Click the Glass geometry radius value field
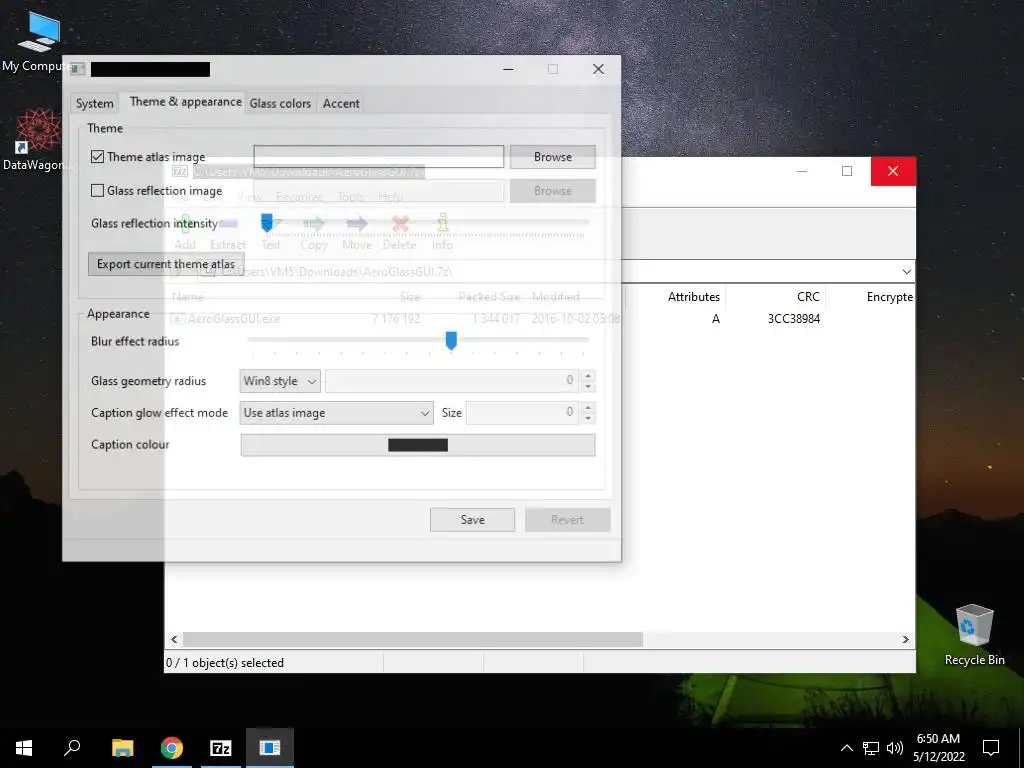This screenshot has height=768, width=1024. tap(451, 381)
